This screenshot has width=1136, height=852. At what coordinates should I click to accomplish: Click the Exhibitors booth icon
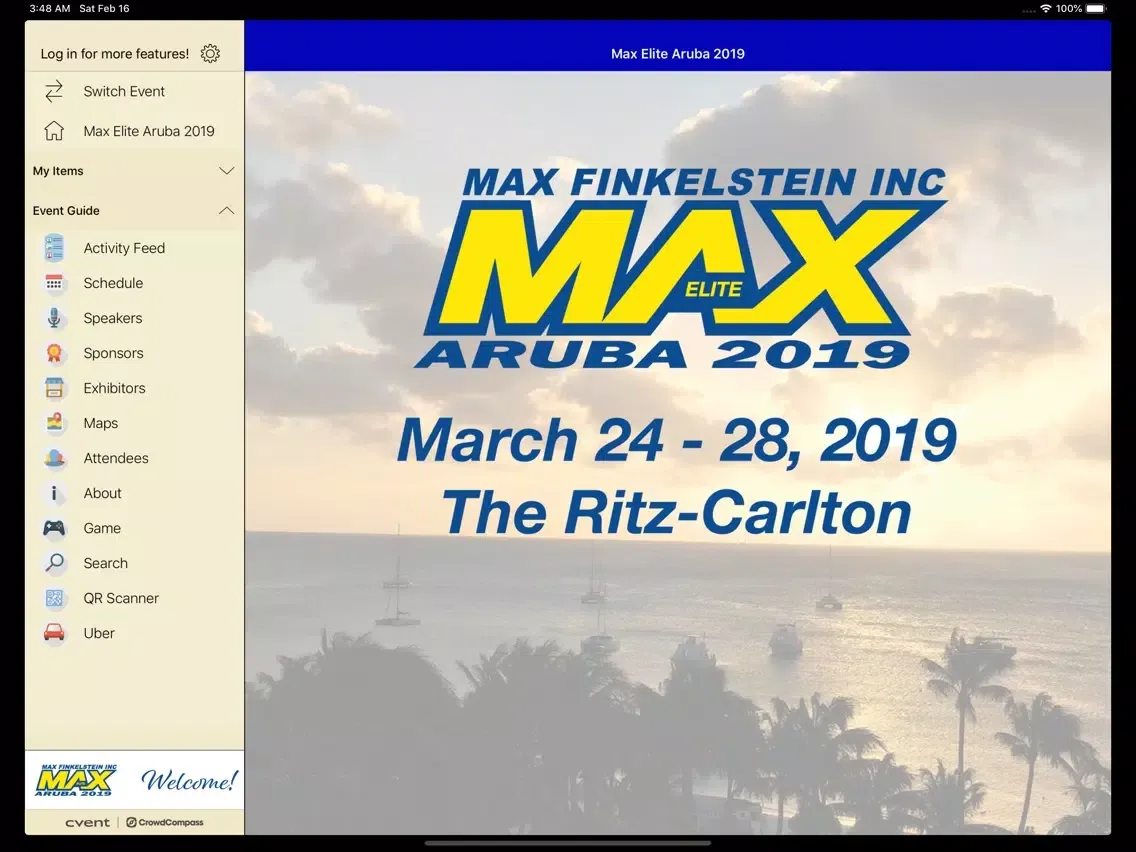54,388
